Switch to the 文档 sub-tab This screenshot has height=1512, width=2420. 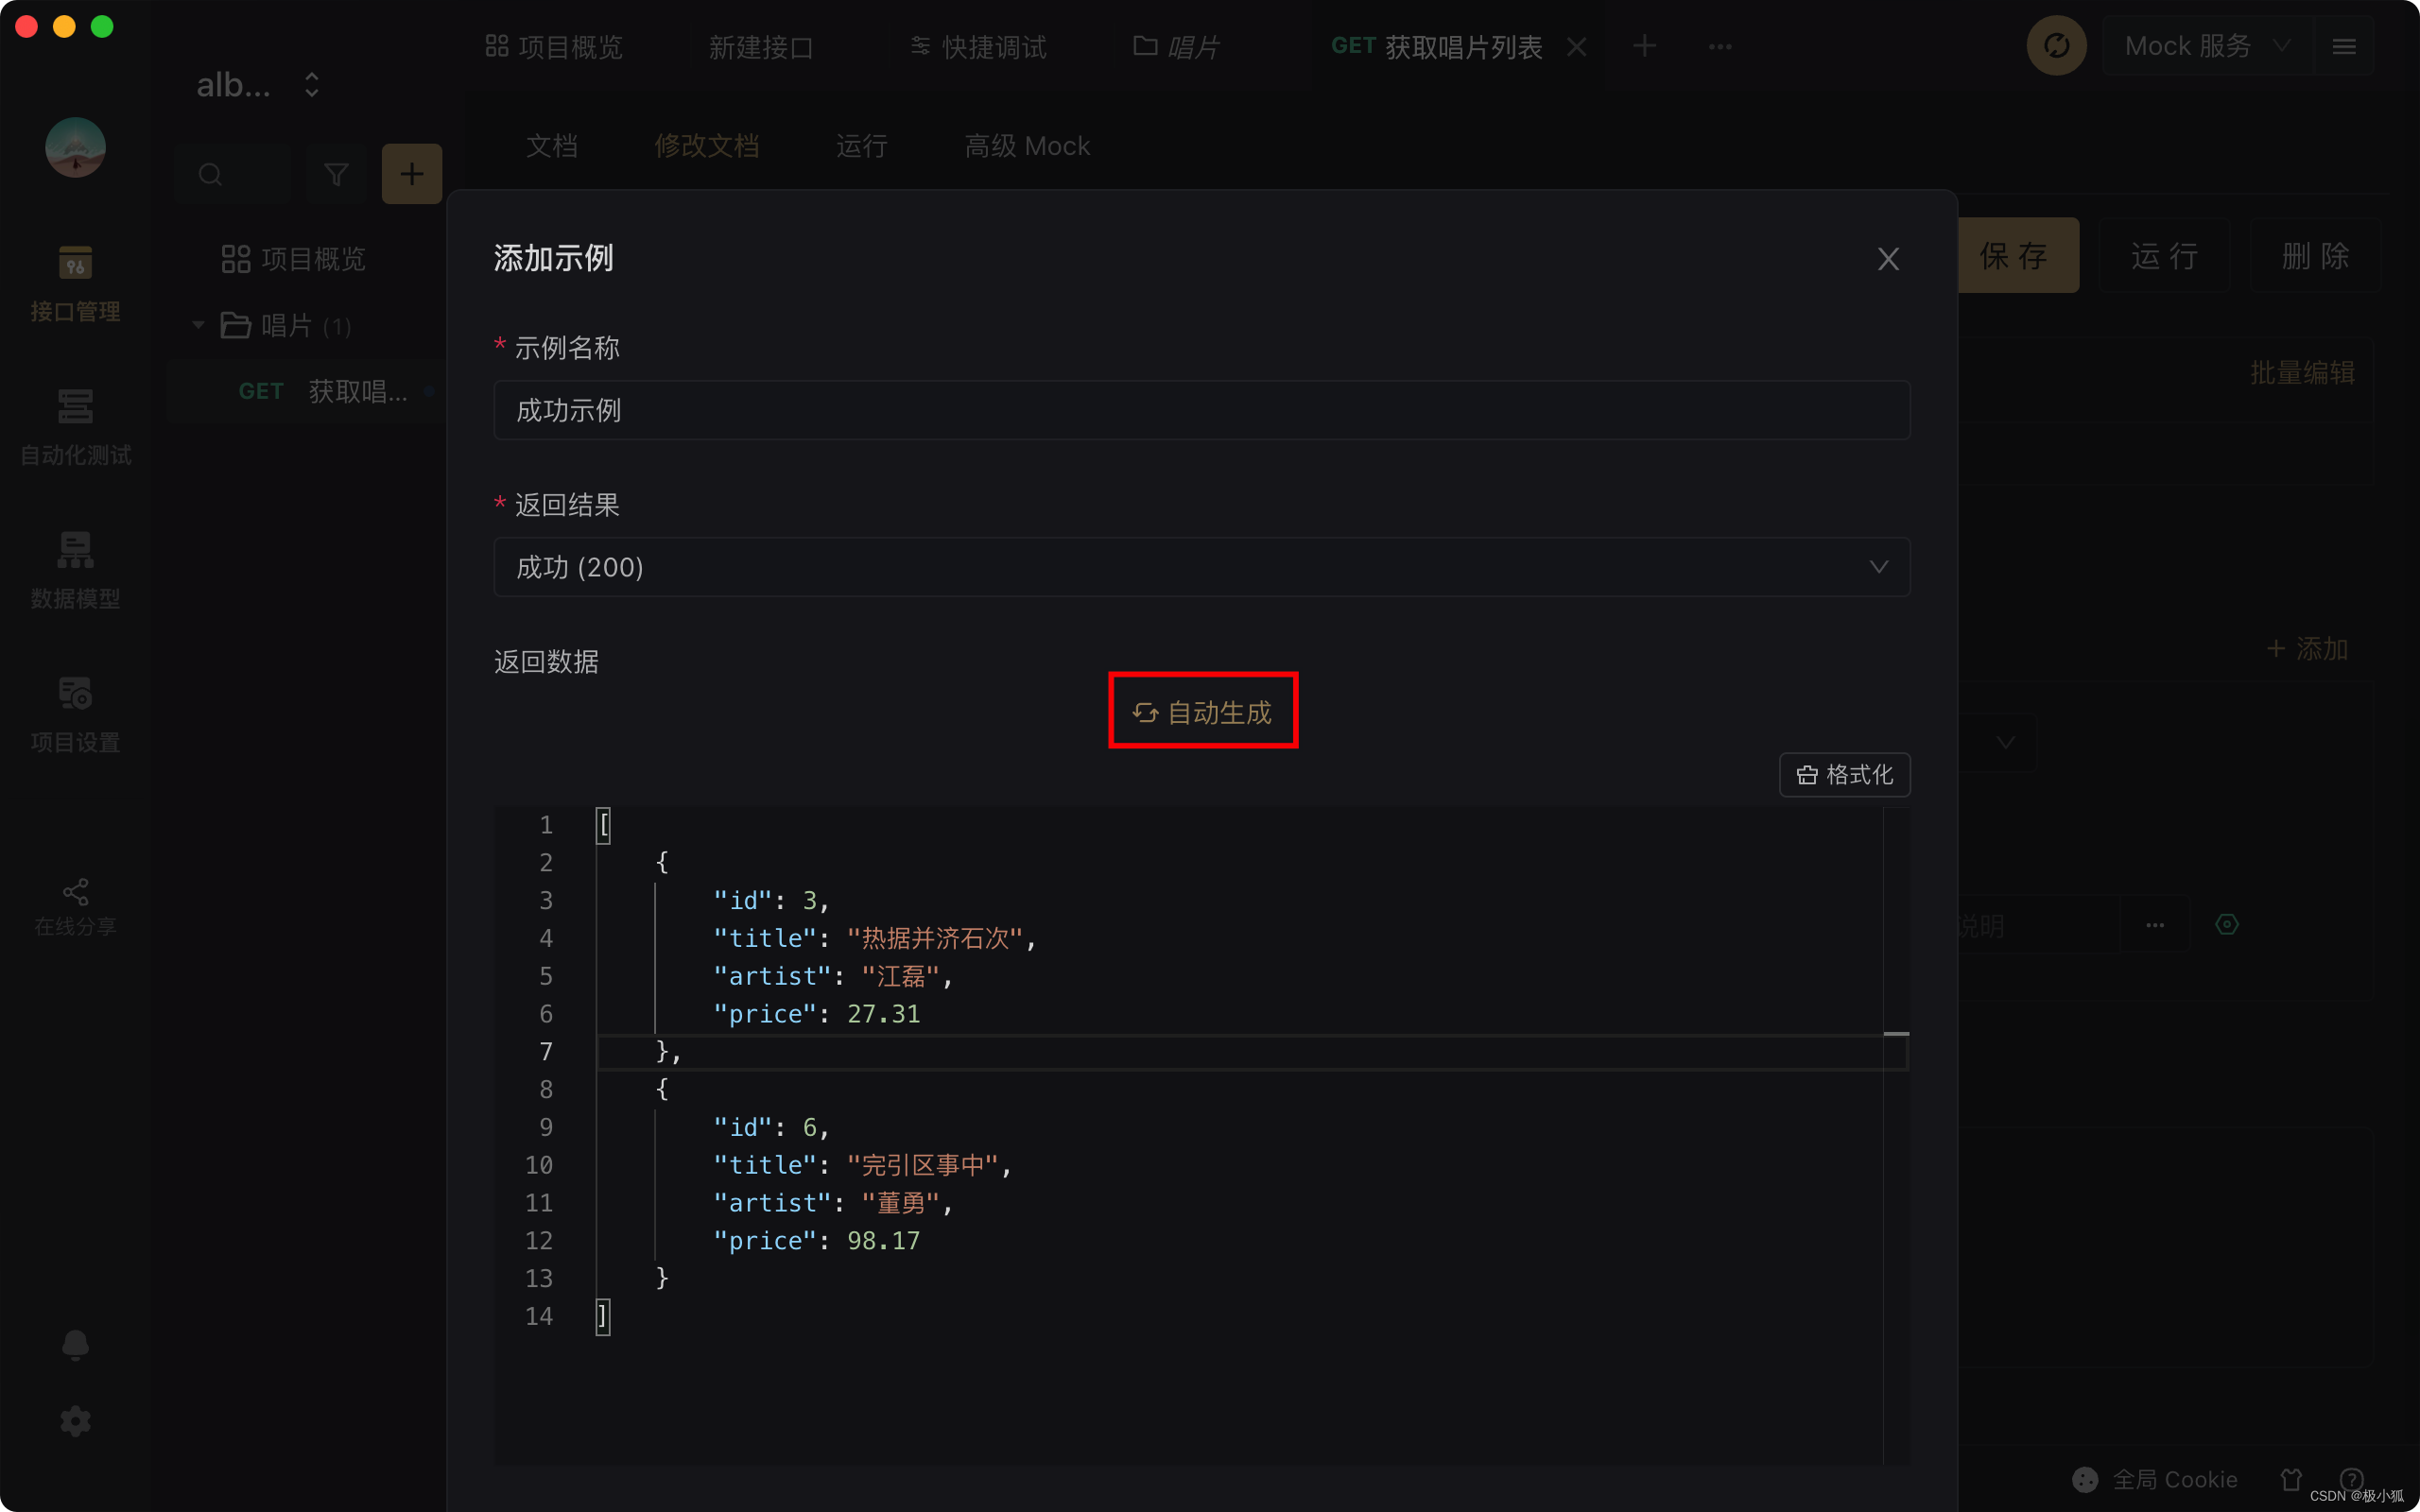(x=552, y=146)
